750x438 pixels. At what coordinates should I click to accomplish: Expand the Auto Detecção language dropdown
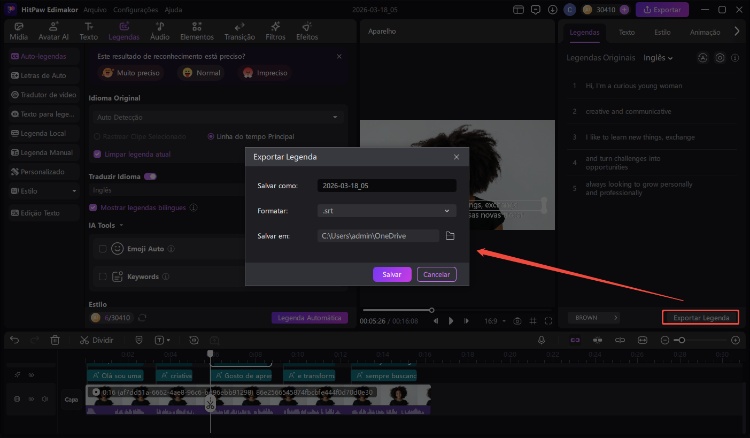(x=217, y=117)
